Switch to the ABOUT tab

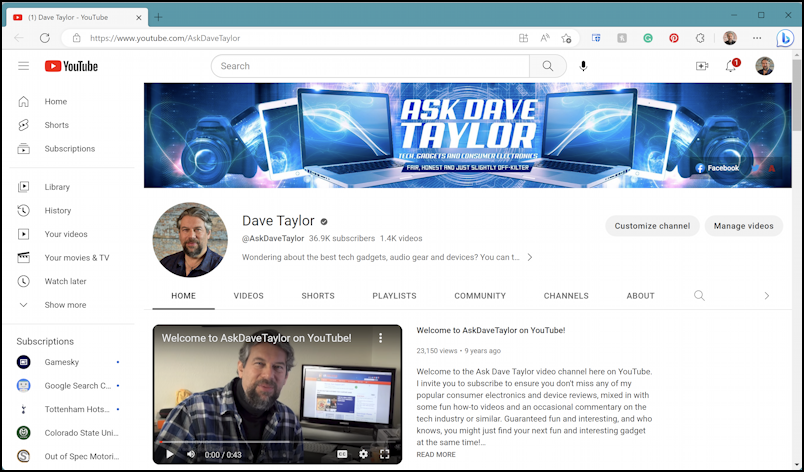pos(640,296)
